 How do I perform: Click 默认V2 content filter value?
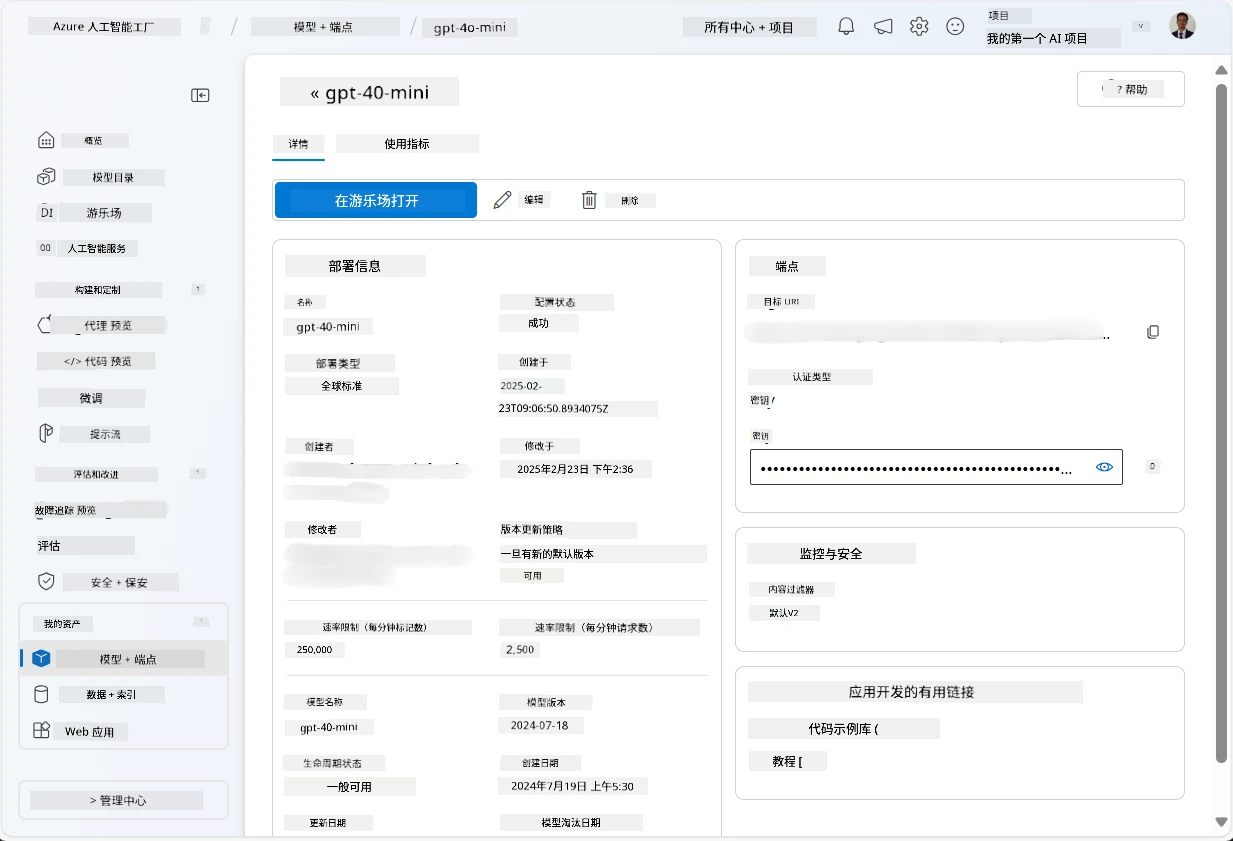point(784,613)
